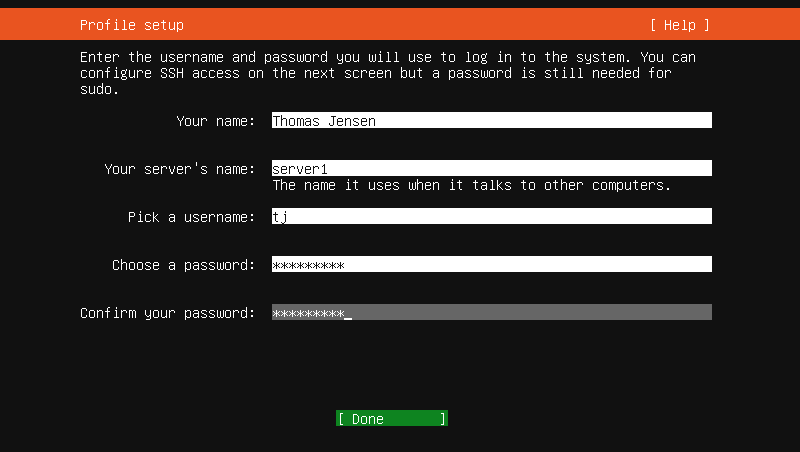Click the username and password instructions paragraph
Image resolution: width=800 pixels, height=452 pixels.
click(388, 73)
